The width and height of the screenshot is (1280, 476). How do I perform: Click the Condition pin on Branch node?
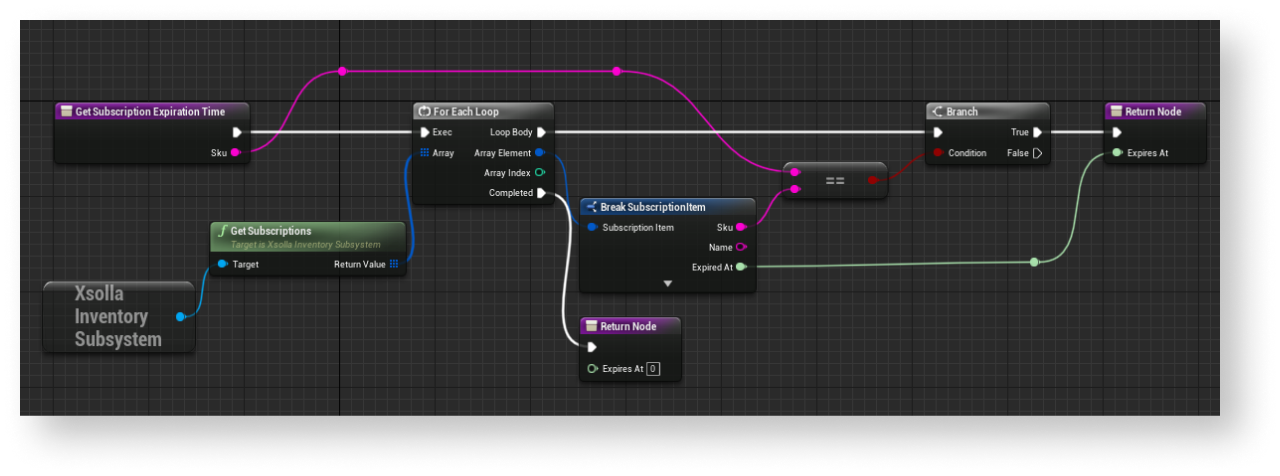pos(938,153)
